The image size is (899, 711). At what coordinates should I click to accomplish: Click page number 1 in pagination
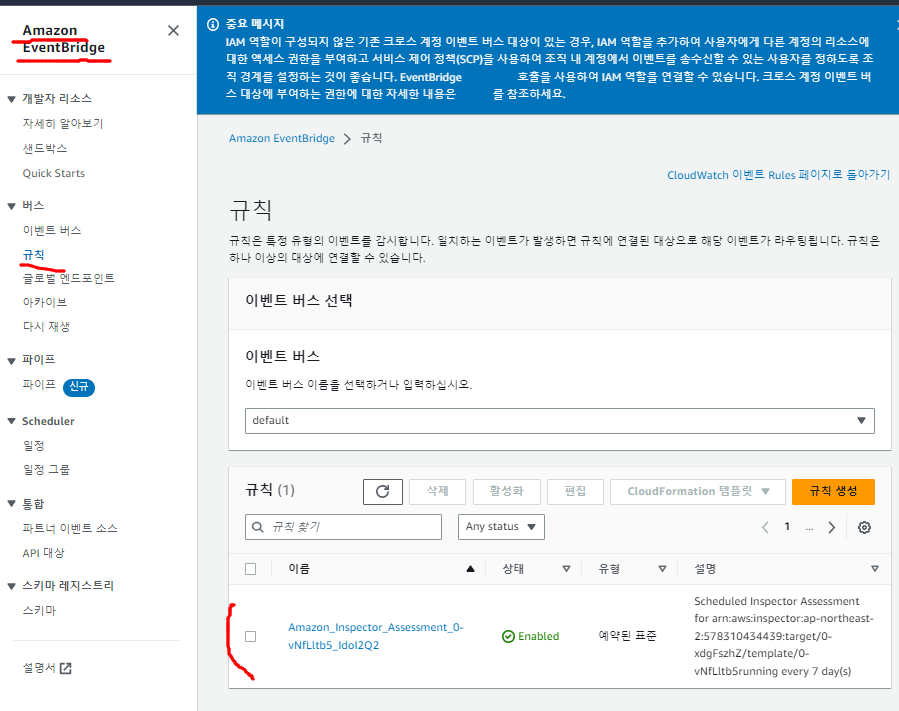coord(787,526)
